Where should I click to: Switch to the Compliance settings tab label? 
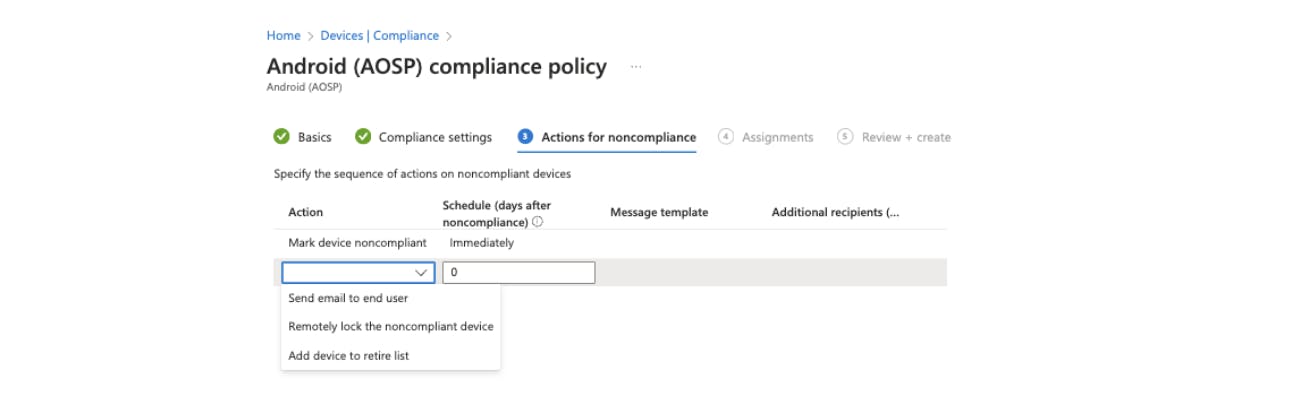[435, 137]
